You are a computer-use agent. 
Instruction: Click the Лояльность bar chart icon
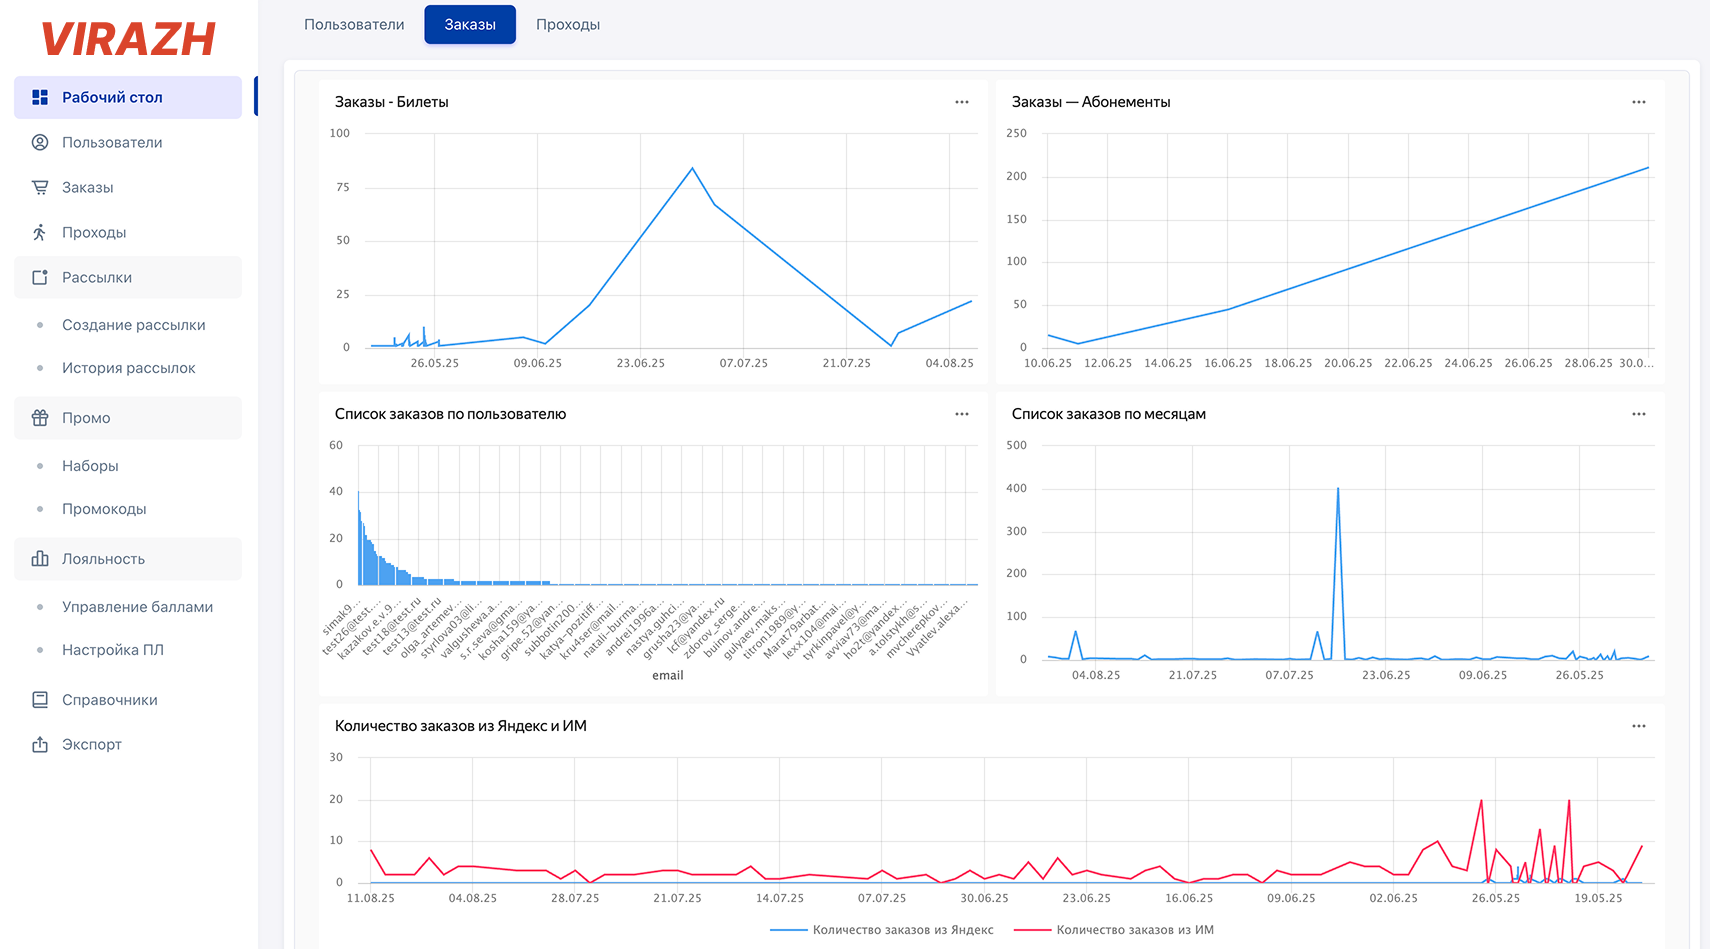point(40,559)
